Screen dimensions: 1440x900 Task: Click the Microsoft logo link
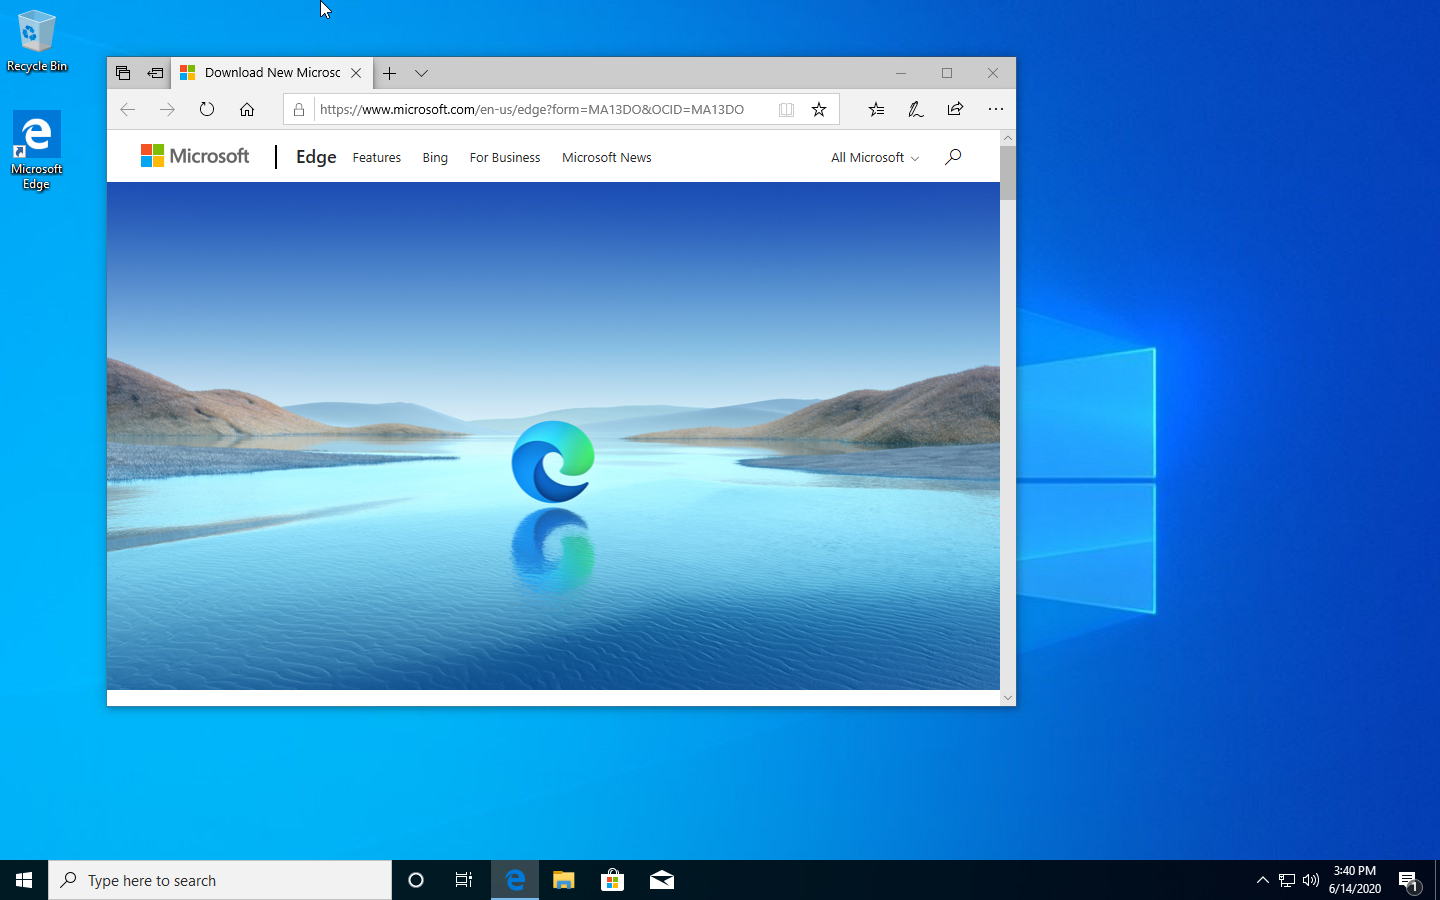[195, 156]
